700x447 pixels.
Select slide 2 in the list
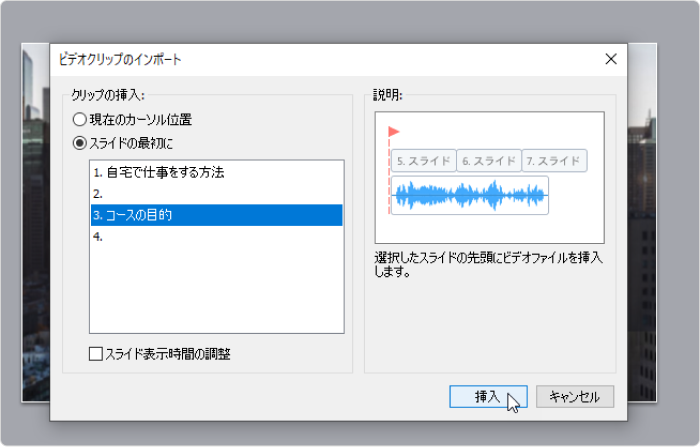pos(217,194)
